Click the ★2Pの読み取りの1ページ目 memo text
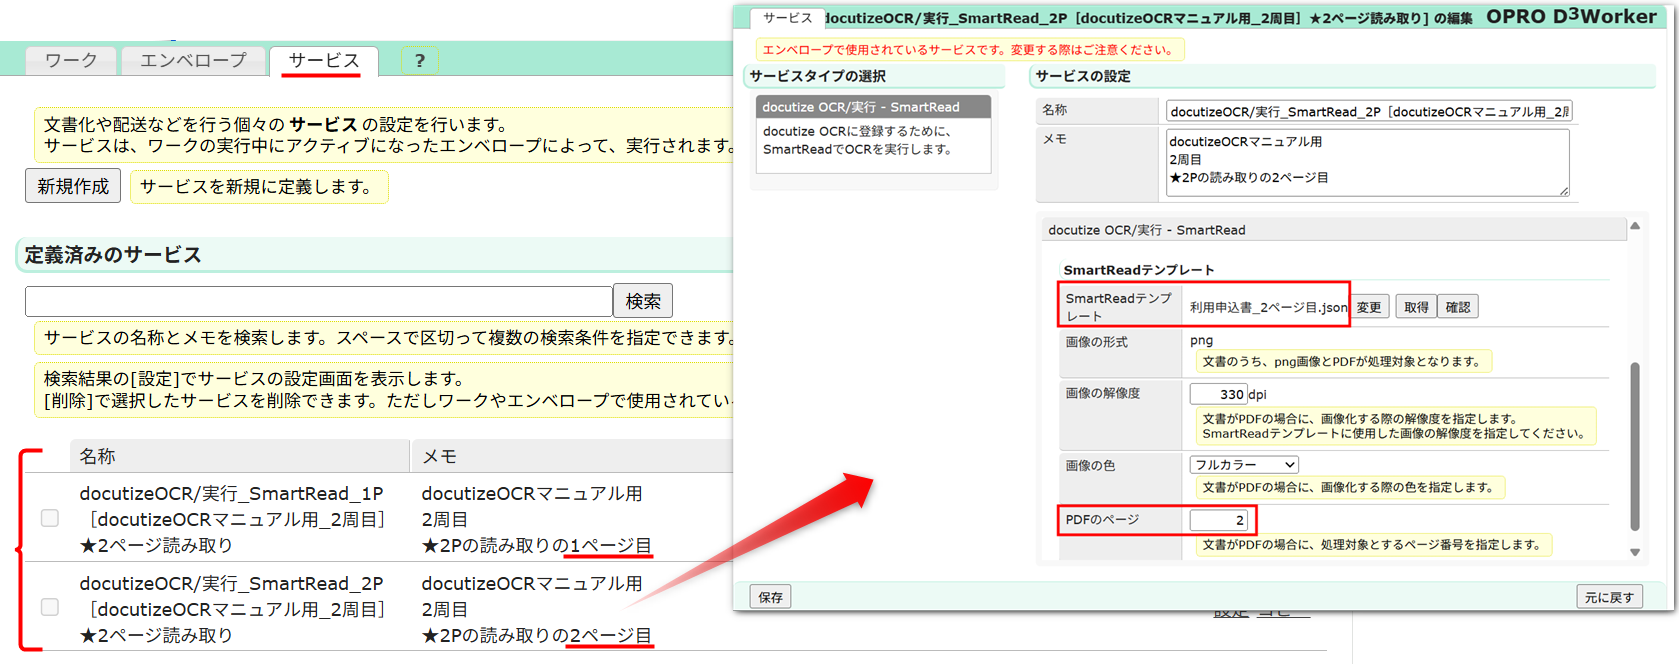This screenshot has width=1679, height=664. click(536, 545)
